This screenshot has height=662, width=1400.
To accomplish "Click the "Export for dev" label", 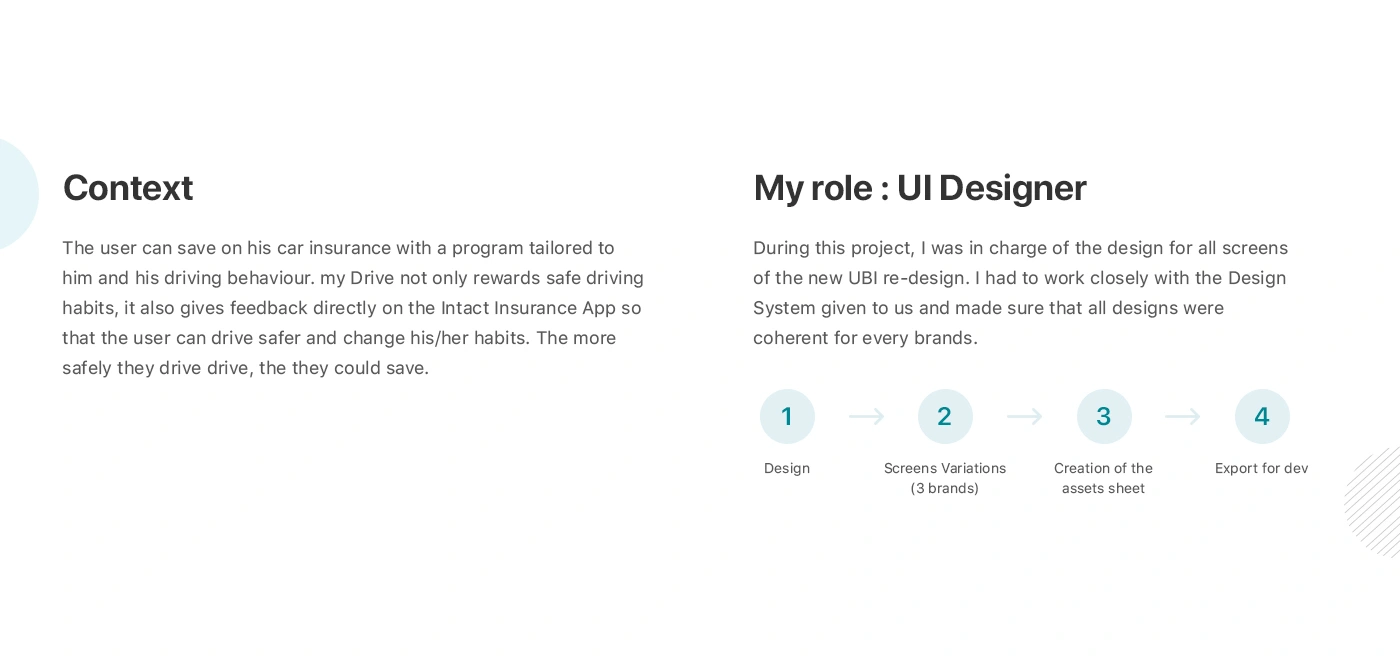I will (1261, 468).
